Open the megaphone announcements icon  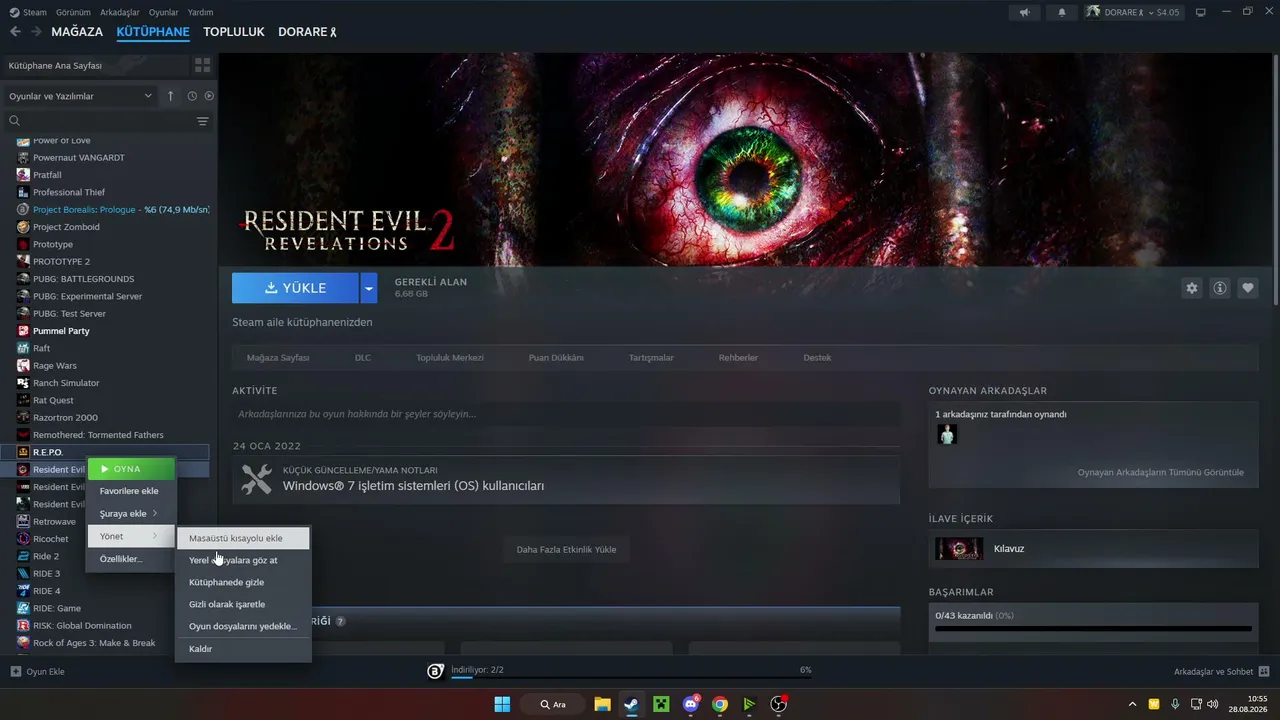(x=1024, y=12)
